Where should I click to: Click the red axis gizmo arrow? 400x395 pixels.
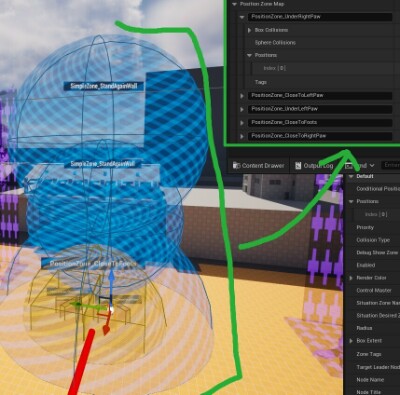106,325
